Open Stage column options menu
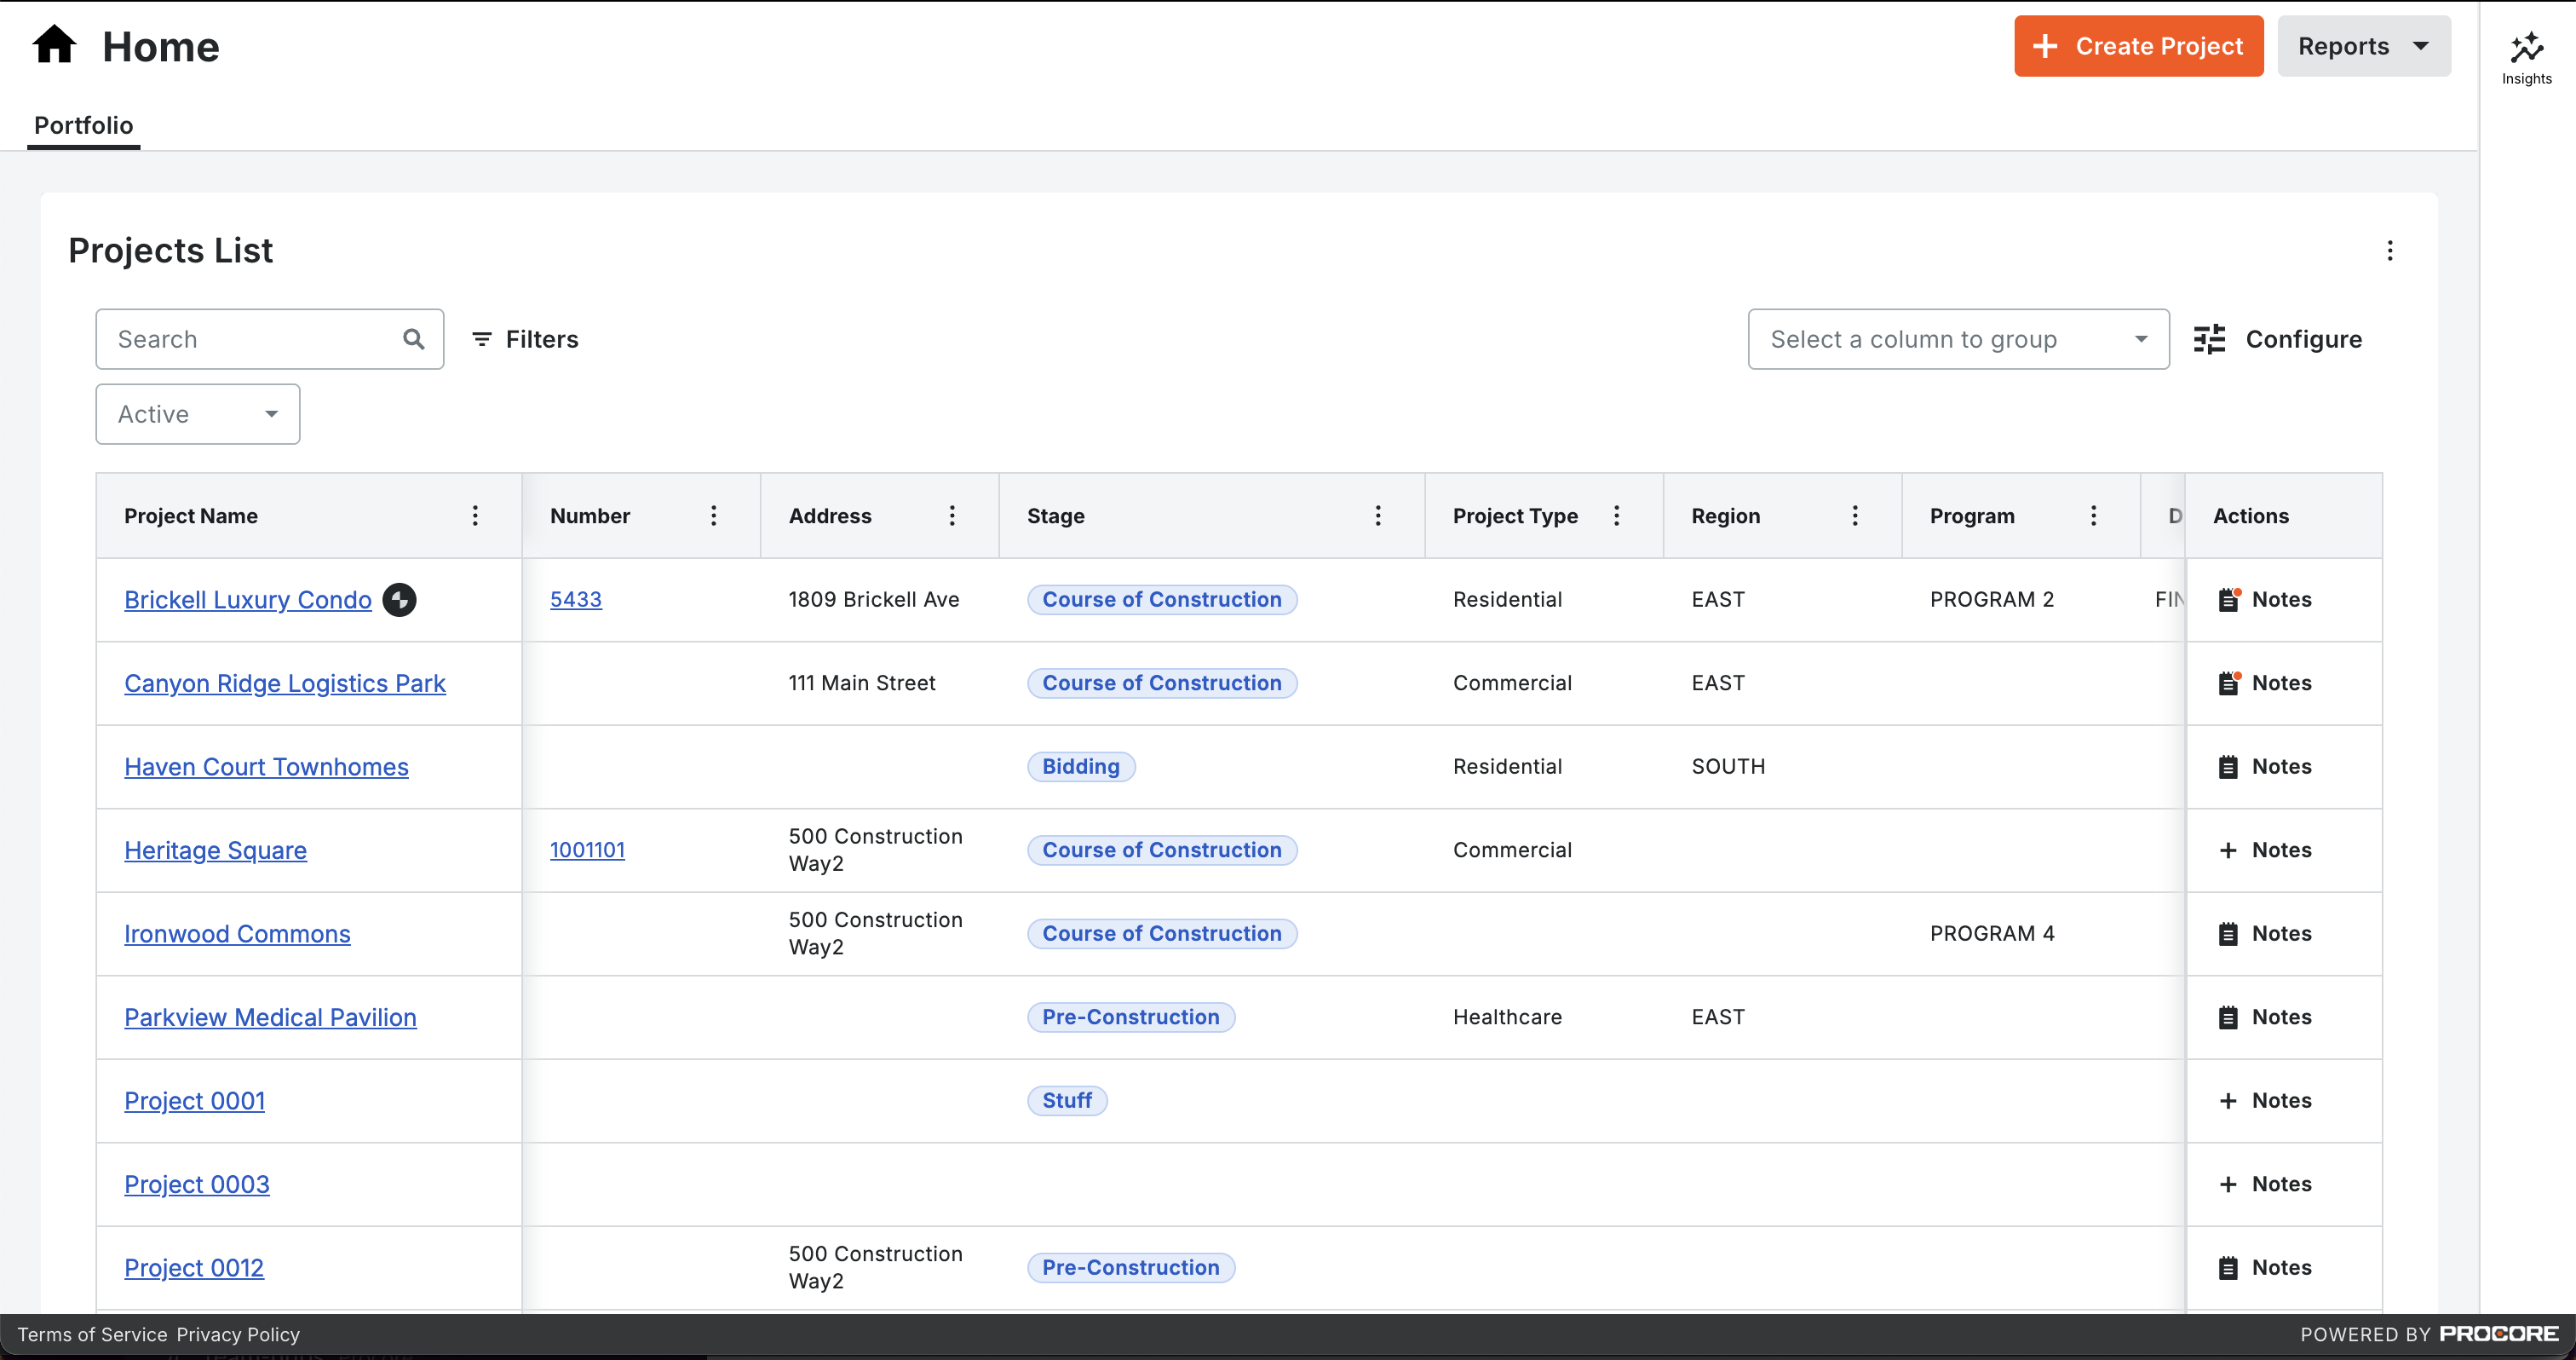2576x1360 pixels. pyautogui.click(x=1378, y=516)
